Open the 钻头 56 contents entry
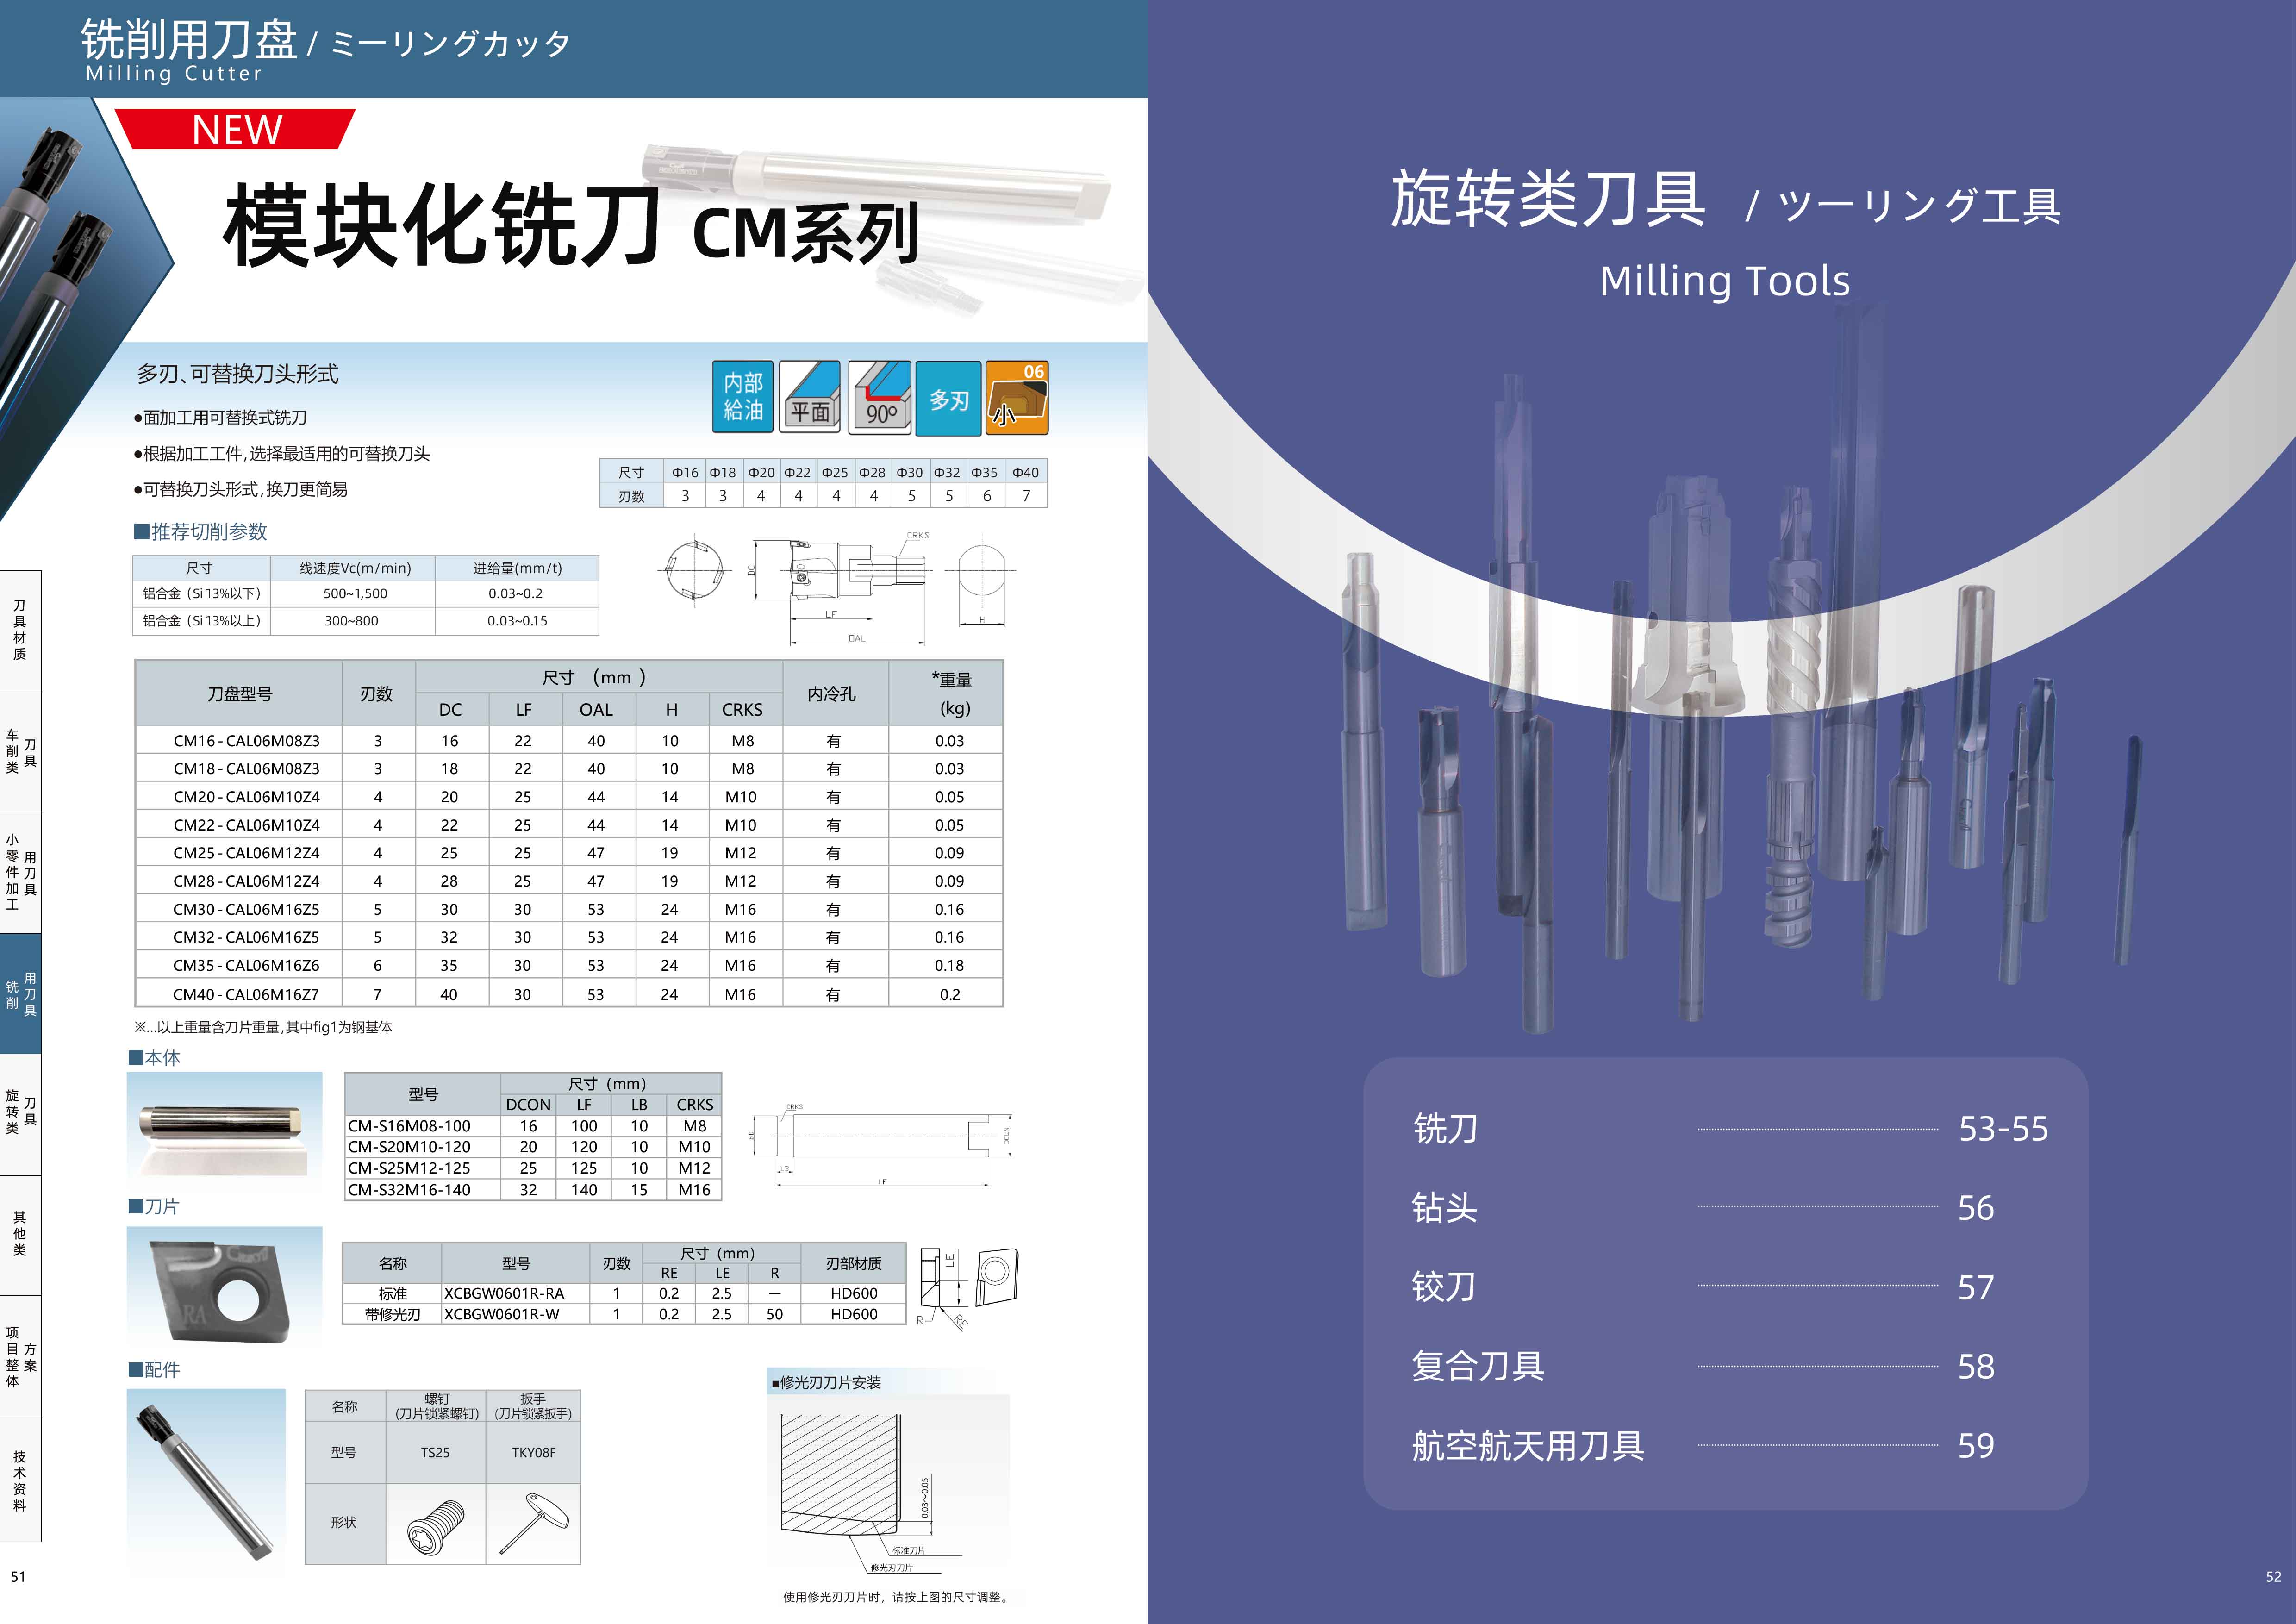 click(x=1703, y=1207)
